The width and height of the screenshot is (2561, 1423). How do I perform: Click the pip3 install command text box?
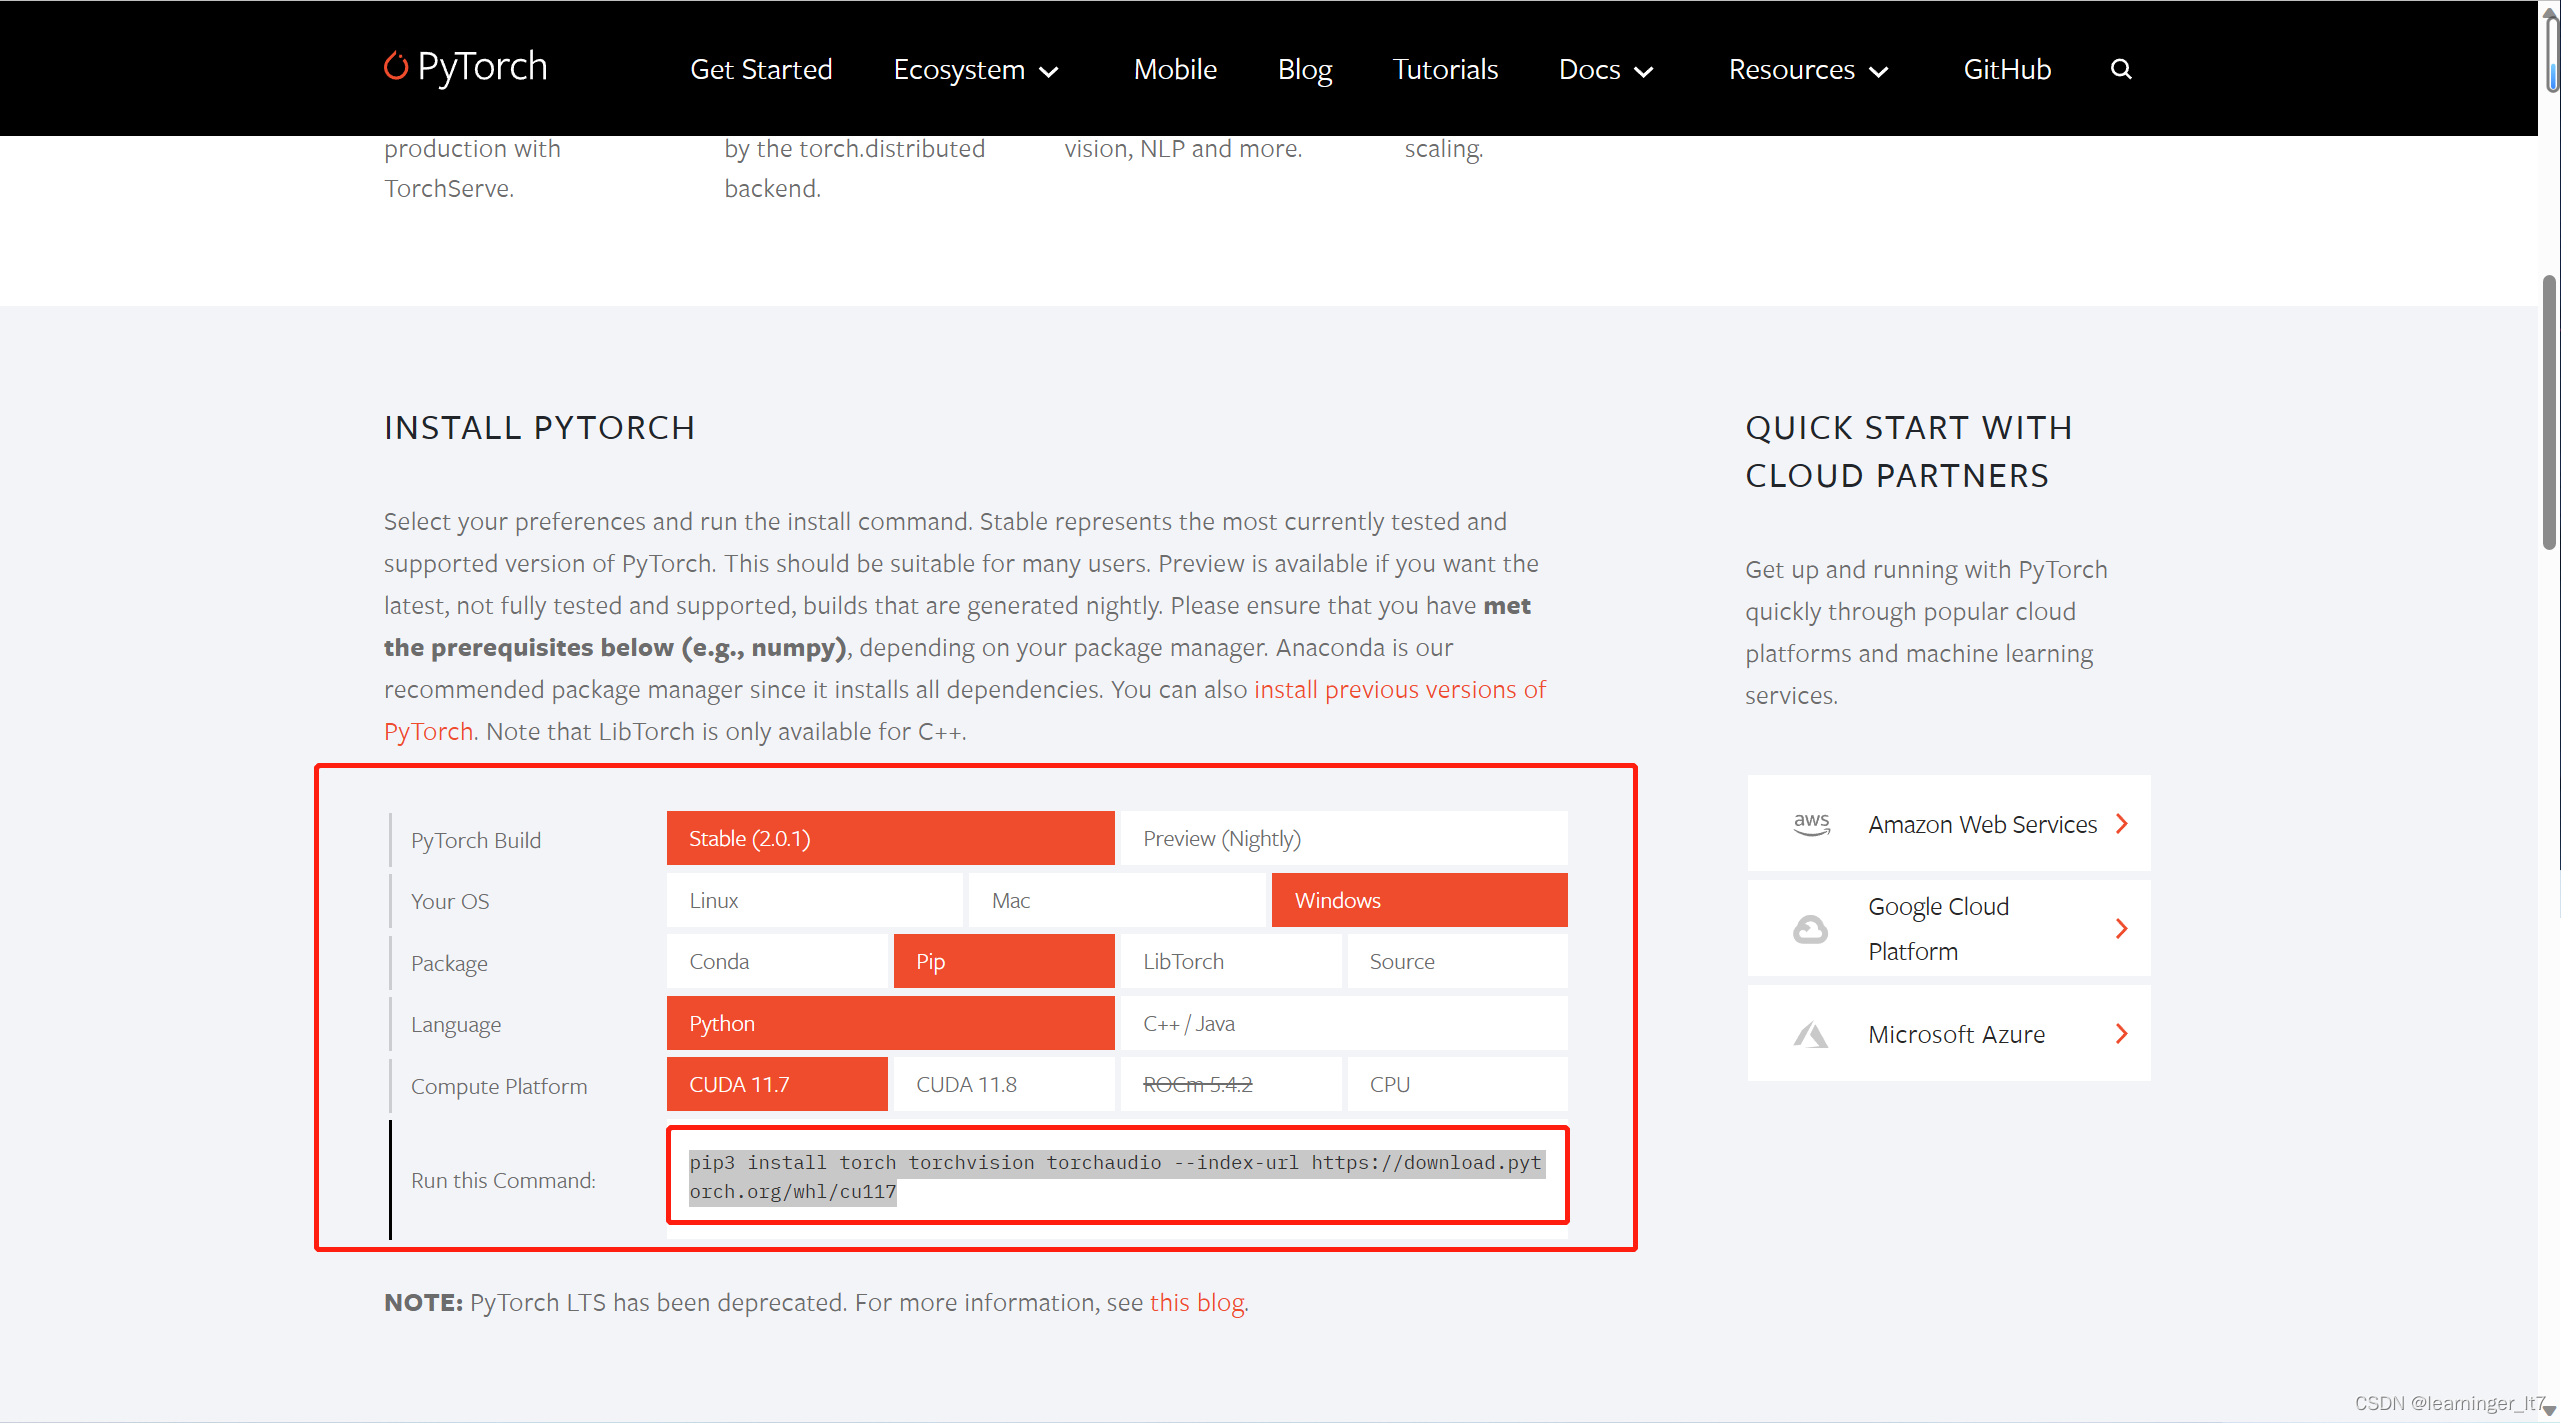tap(1116, 1176)
